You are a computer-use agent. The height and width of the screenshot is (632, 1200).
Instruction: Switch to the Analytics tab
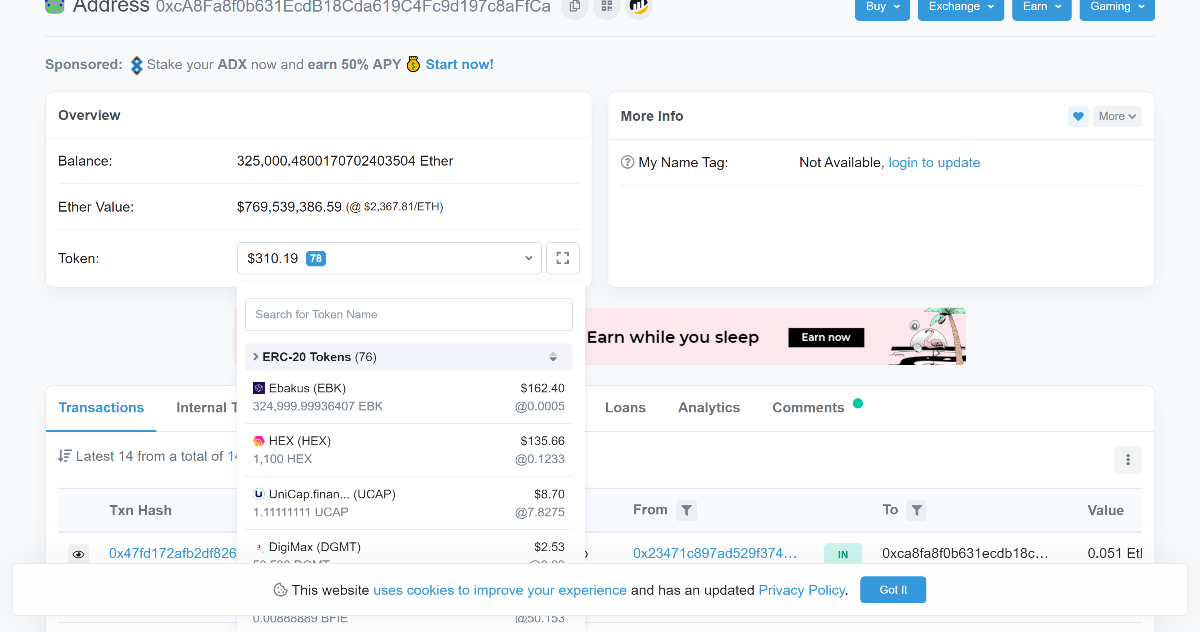tap(709, 408)
